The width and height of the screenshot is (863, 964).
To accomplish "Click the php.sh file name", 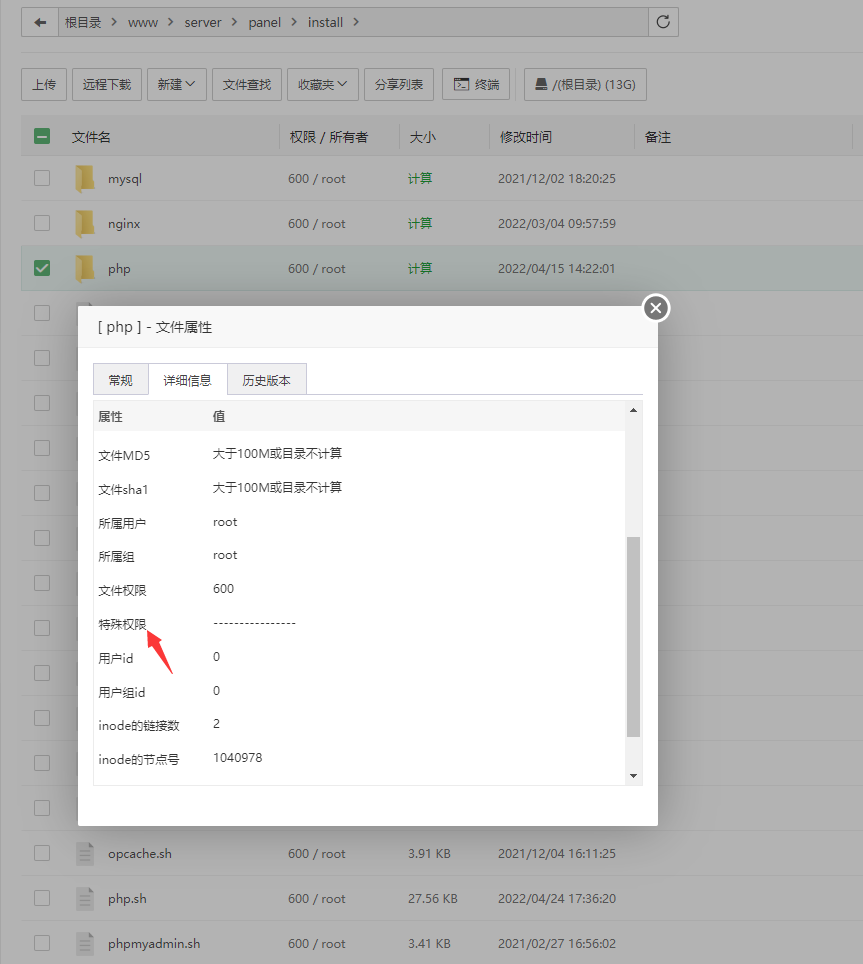I will pos(127,899).
